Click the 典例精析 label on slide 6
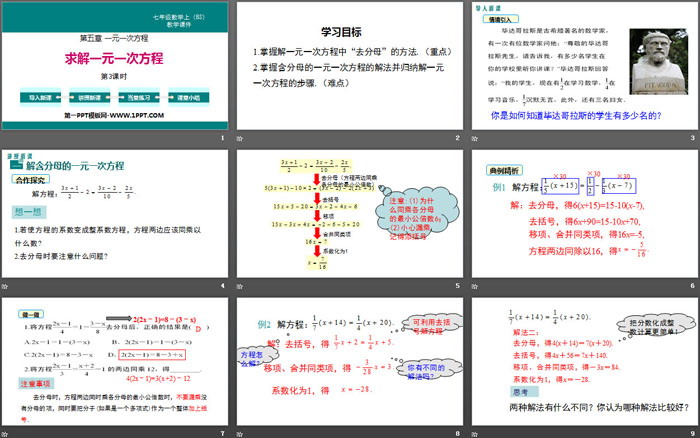700x438 pixels. coord(504,170)
